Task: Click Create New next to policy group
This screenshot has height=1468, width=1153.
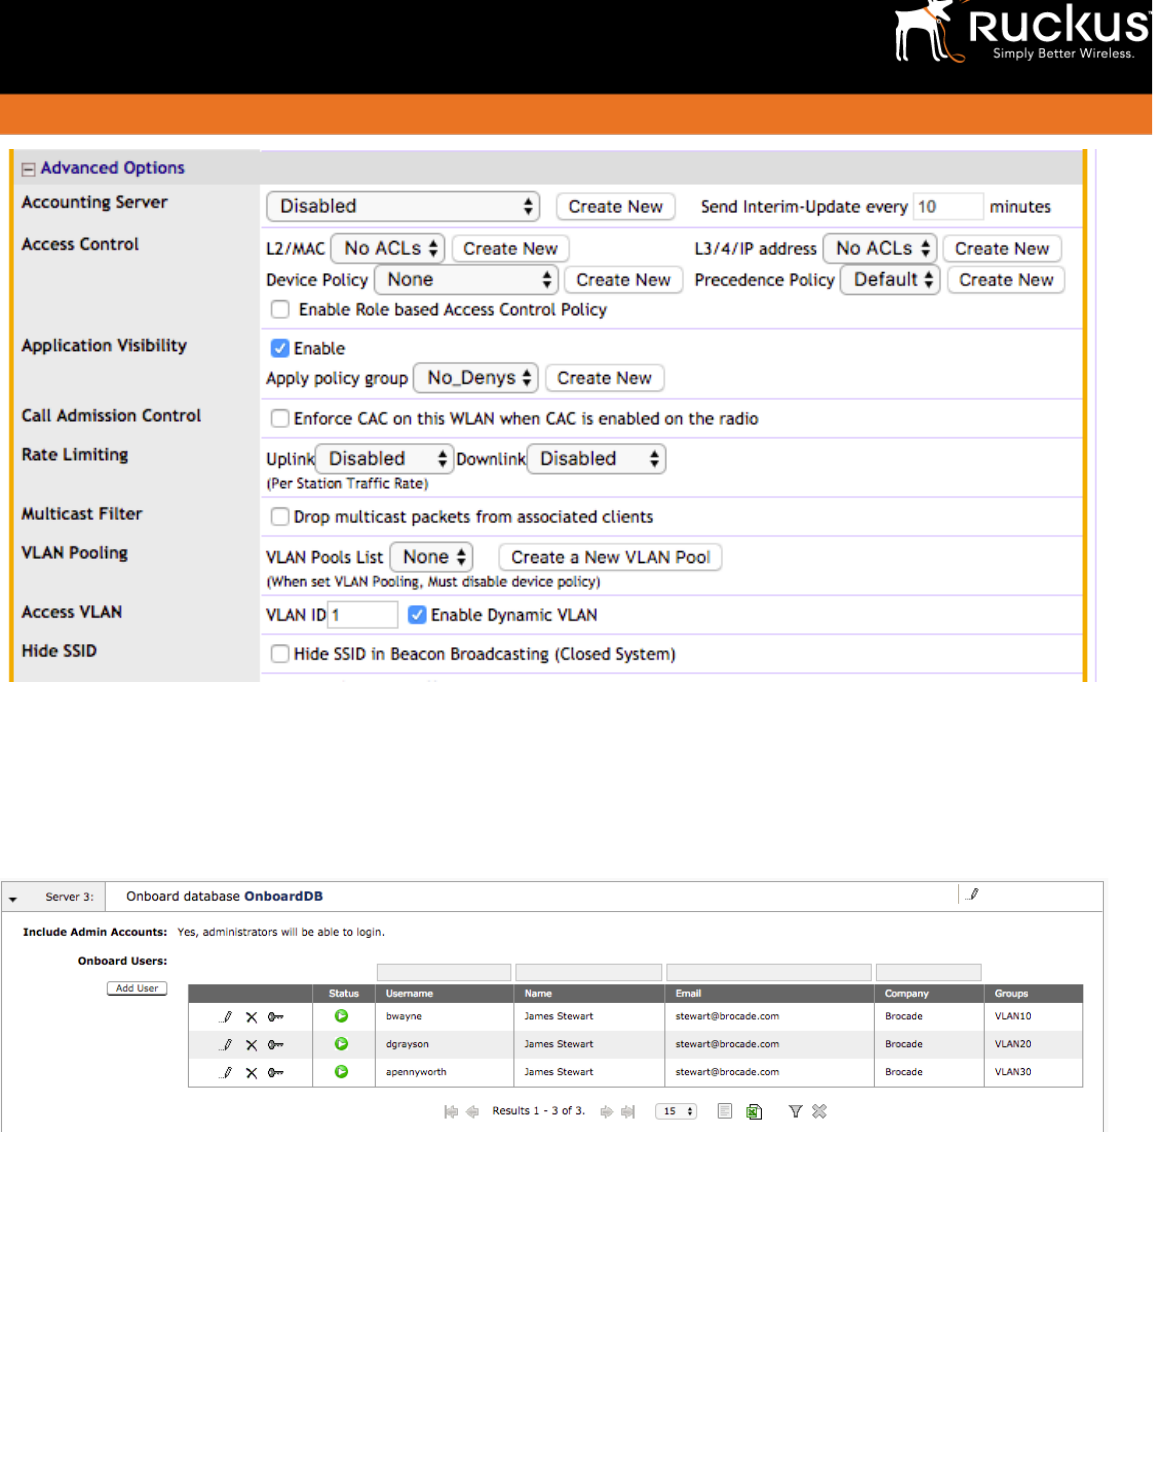Action: tap(604, 378)
